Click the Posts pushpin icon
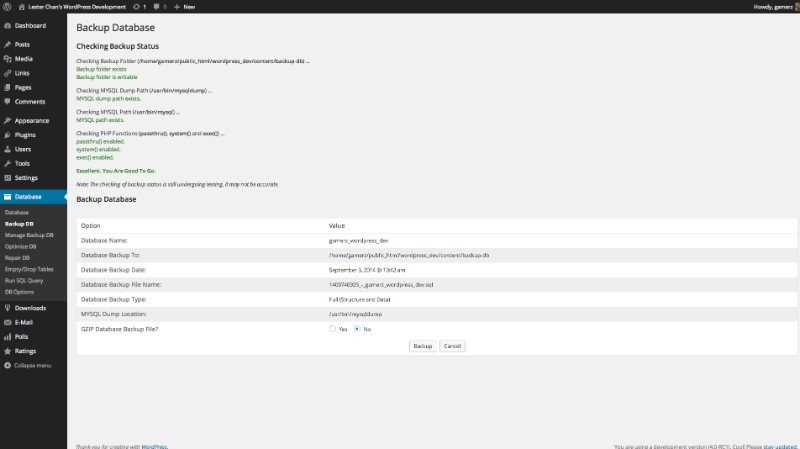 click(x=8, y=44)
